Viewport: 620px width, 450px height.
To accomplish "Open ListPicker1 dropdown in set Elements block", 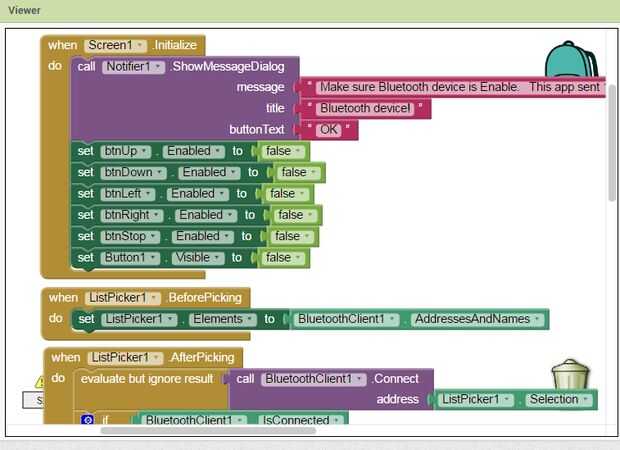I will (x=140, y=319).
